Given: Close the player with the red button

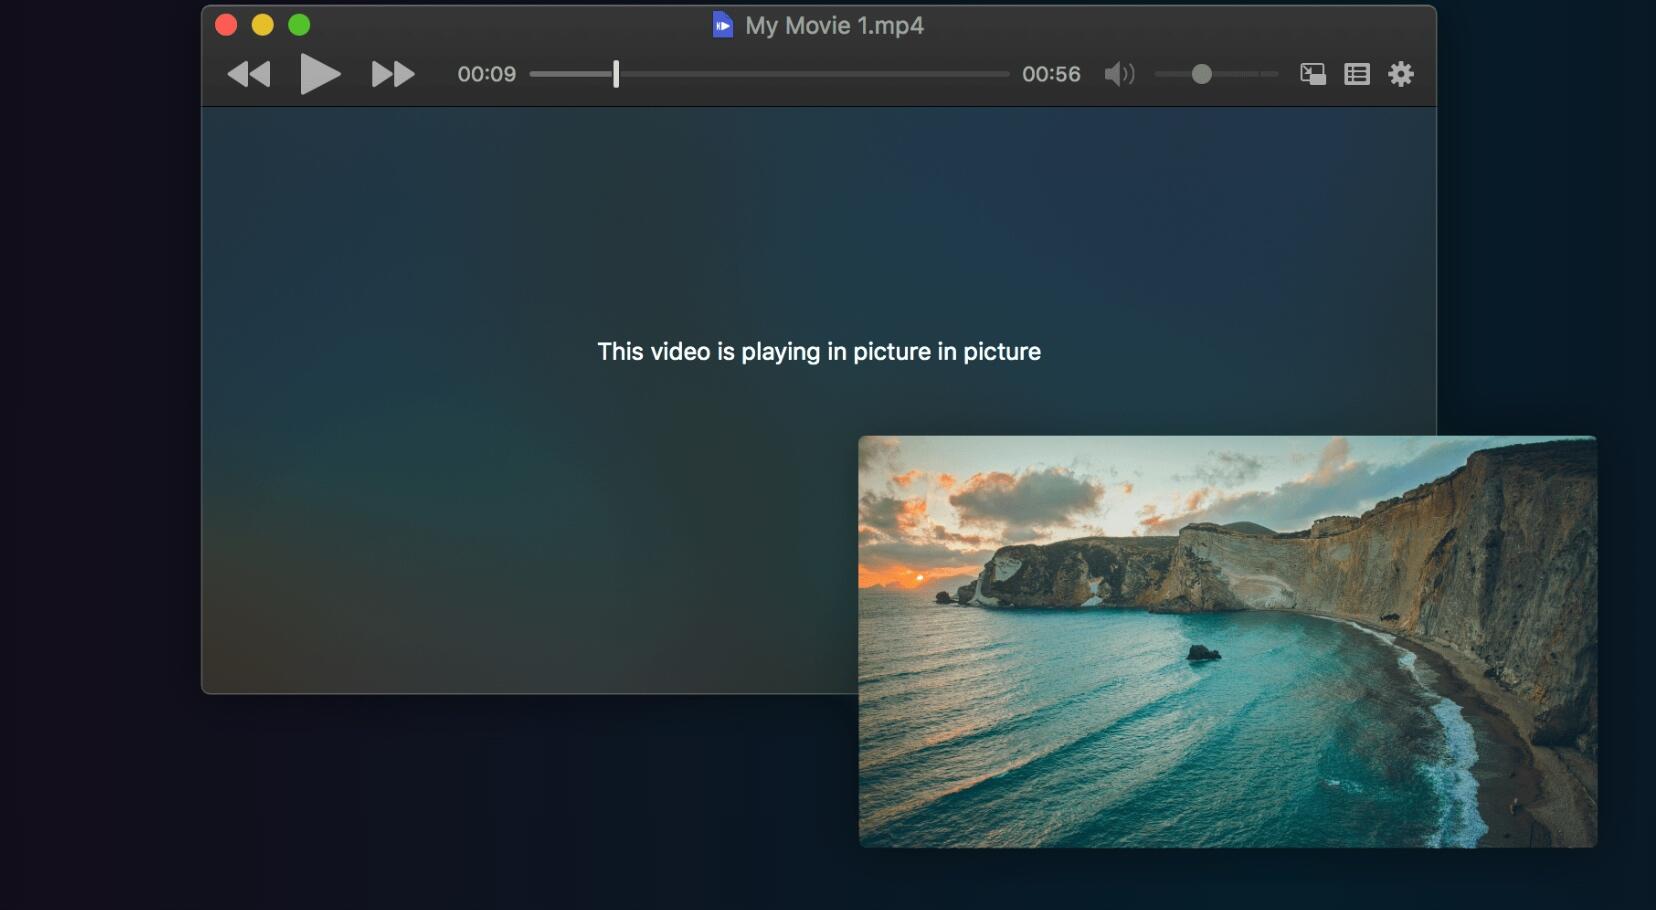Looking at the screenshot, I should pyautogui.click(x=226, y=25).
